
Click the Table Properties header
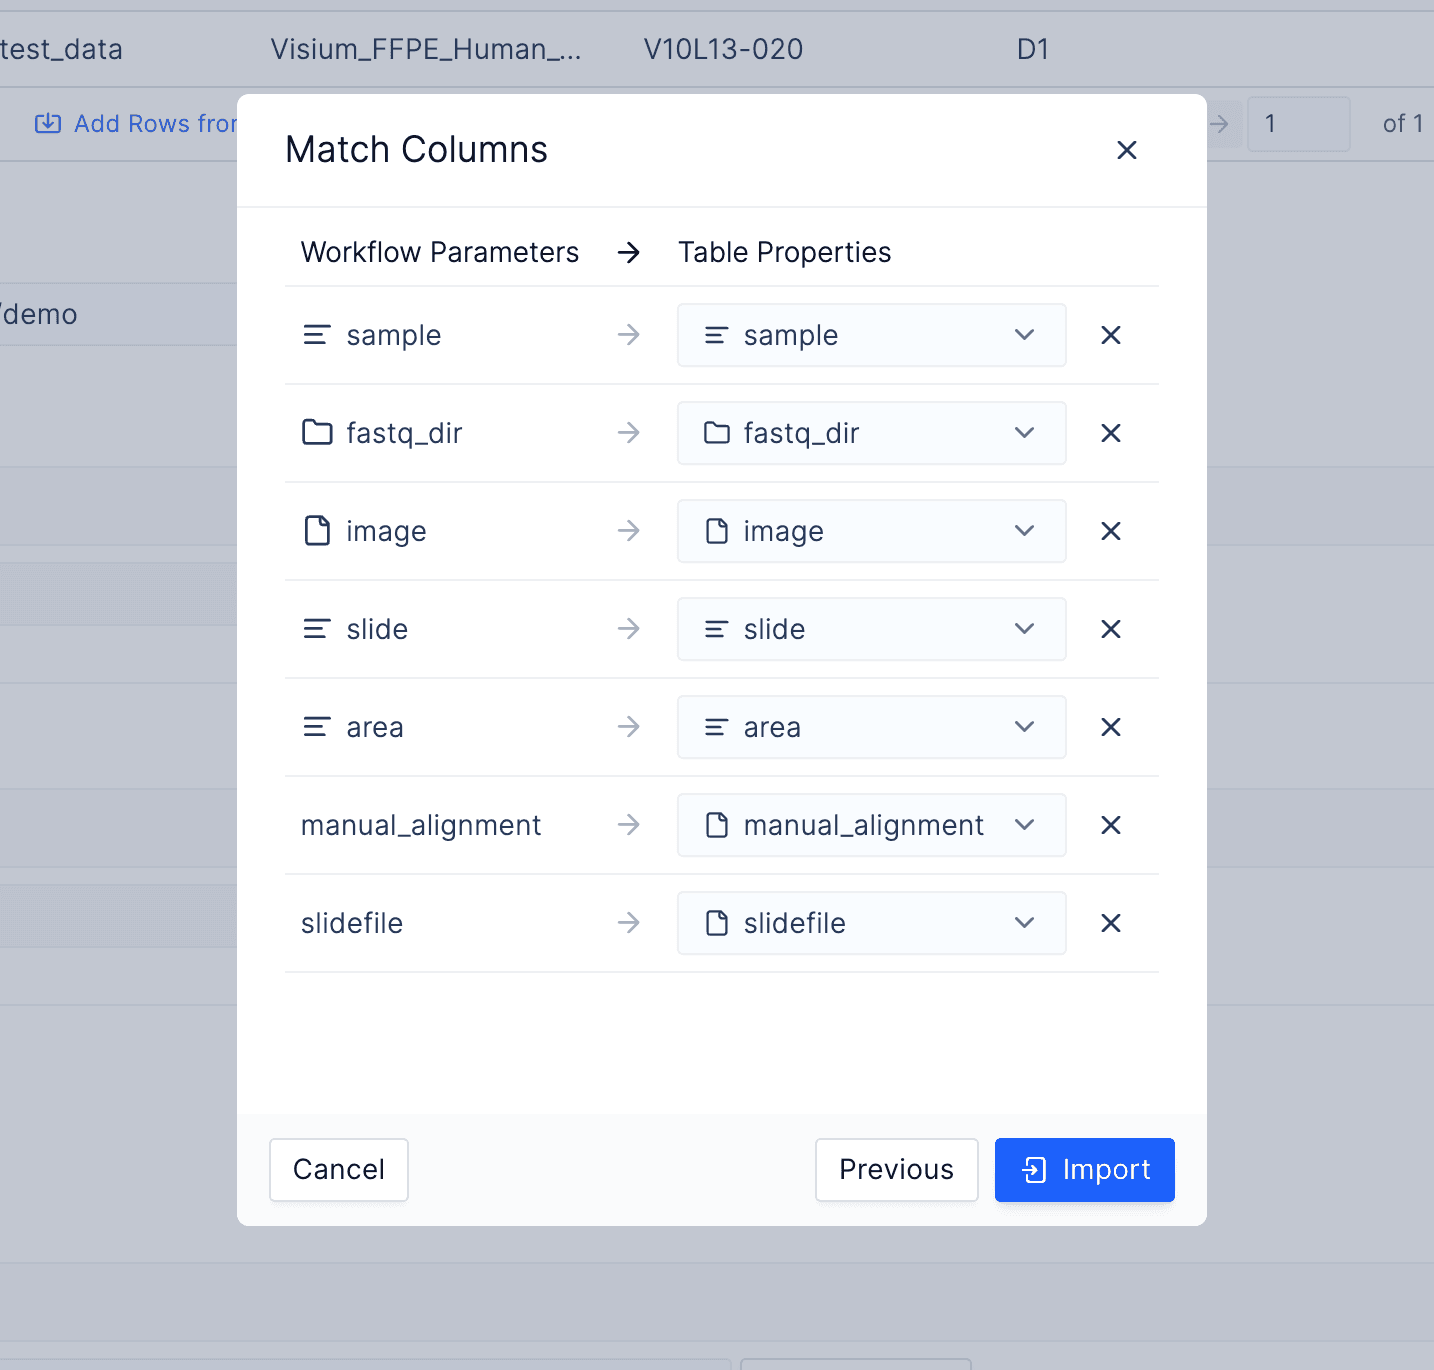click(x=785, y=252)
